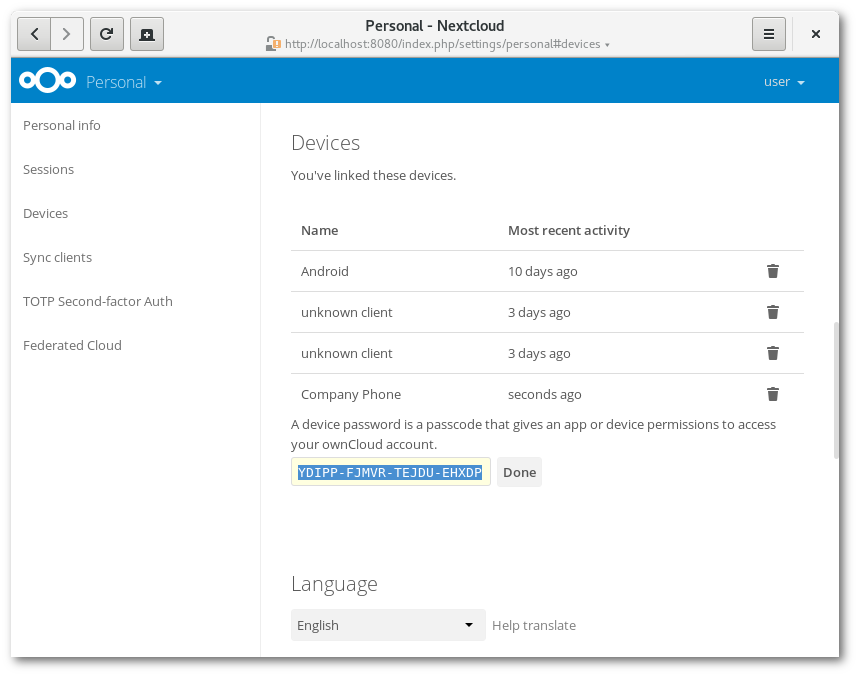Viewport: 858px width, 676px height.
Task: Select the device password text field
Action: [390, 471]
